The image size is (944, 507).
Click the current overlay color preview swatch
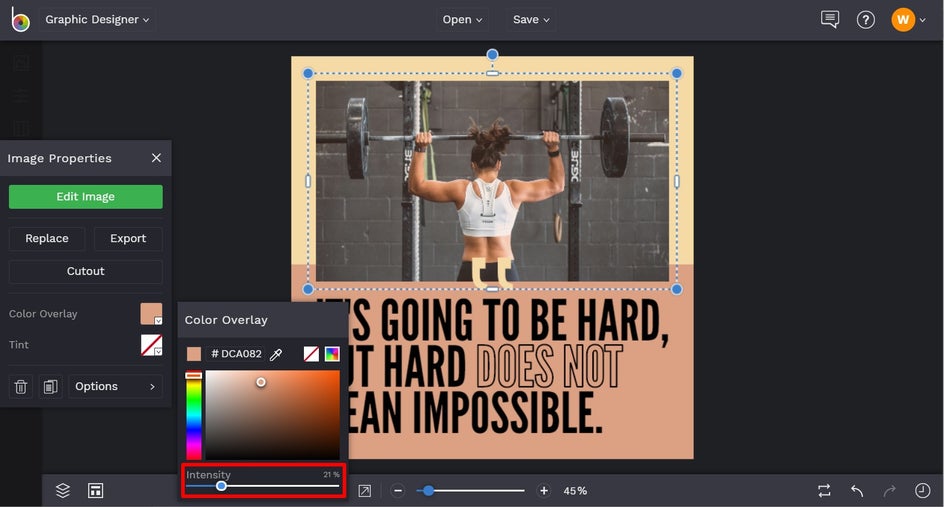coord(194,354)
